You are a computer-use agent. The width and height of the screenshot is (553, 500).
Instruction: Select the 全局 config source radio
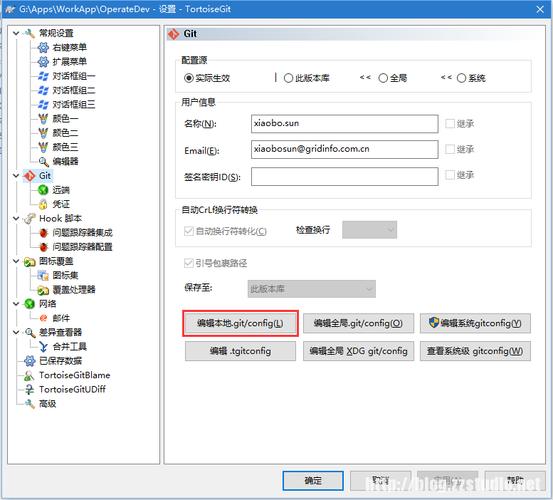click(x=383, y=78)
